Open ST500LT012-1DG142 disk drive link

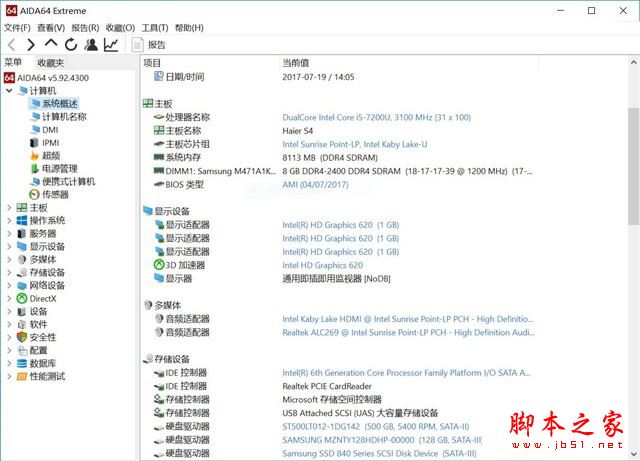(x=376, y=426)
